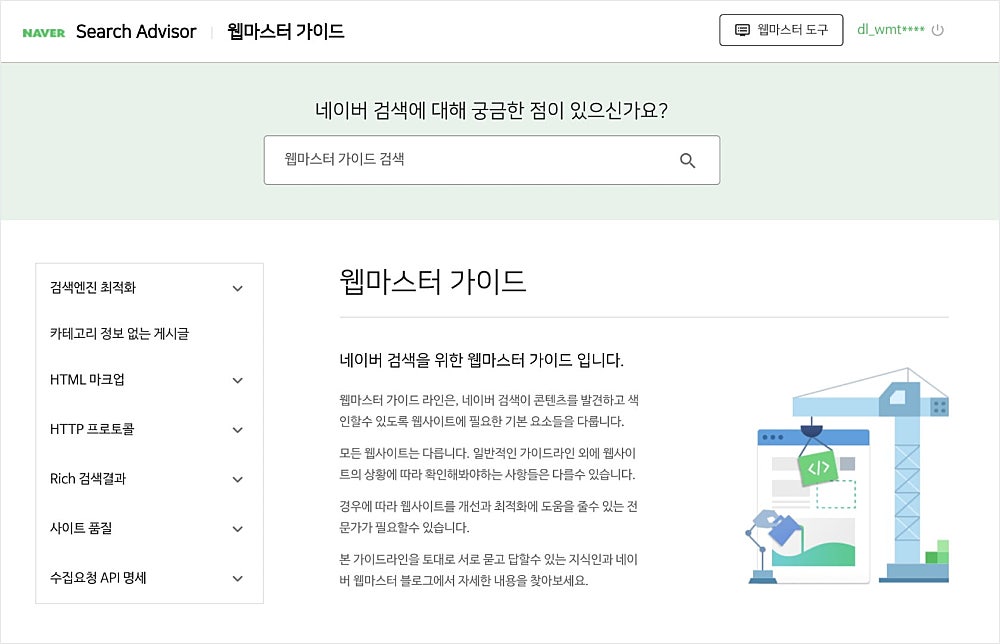
Task: Expand the Rich 검색결과 chevron
Action: tap(237, 479)
